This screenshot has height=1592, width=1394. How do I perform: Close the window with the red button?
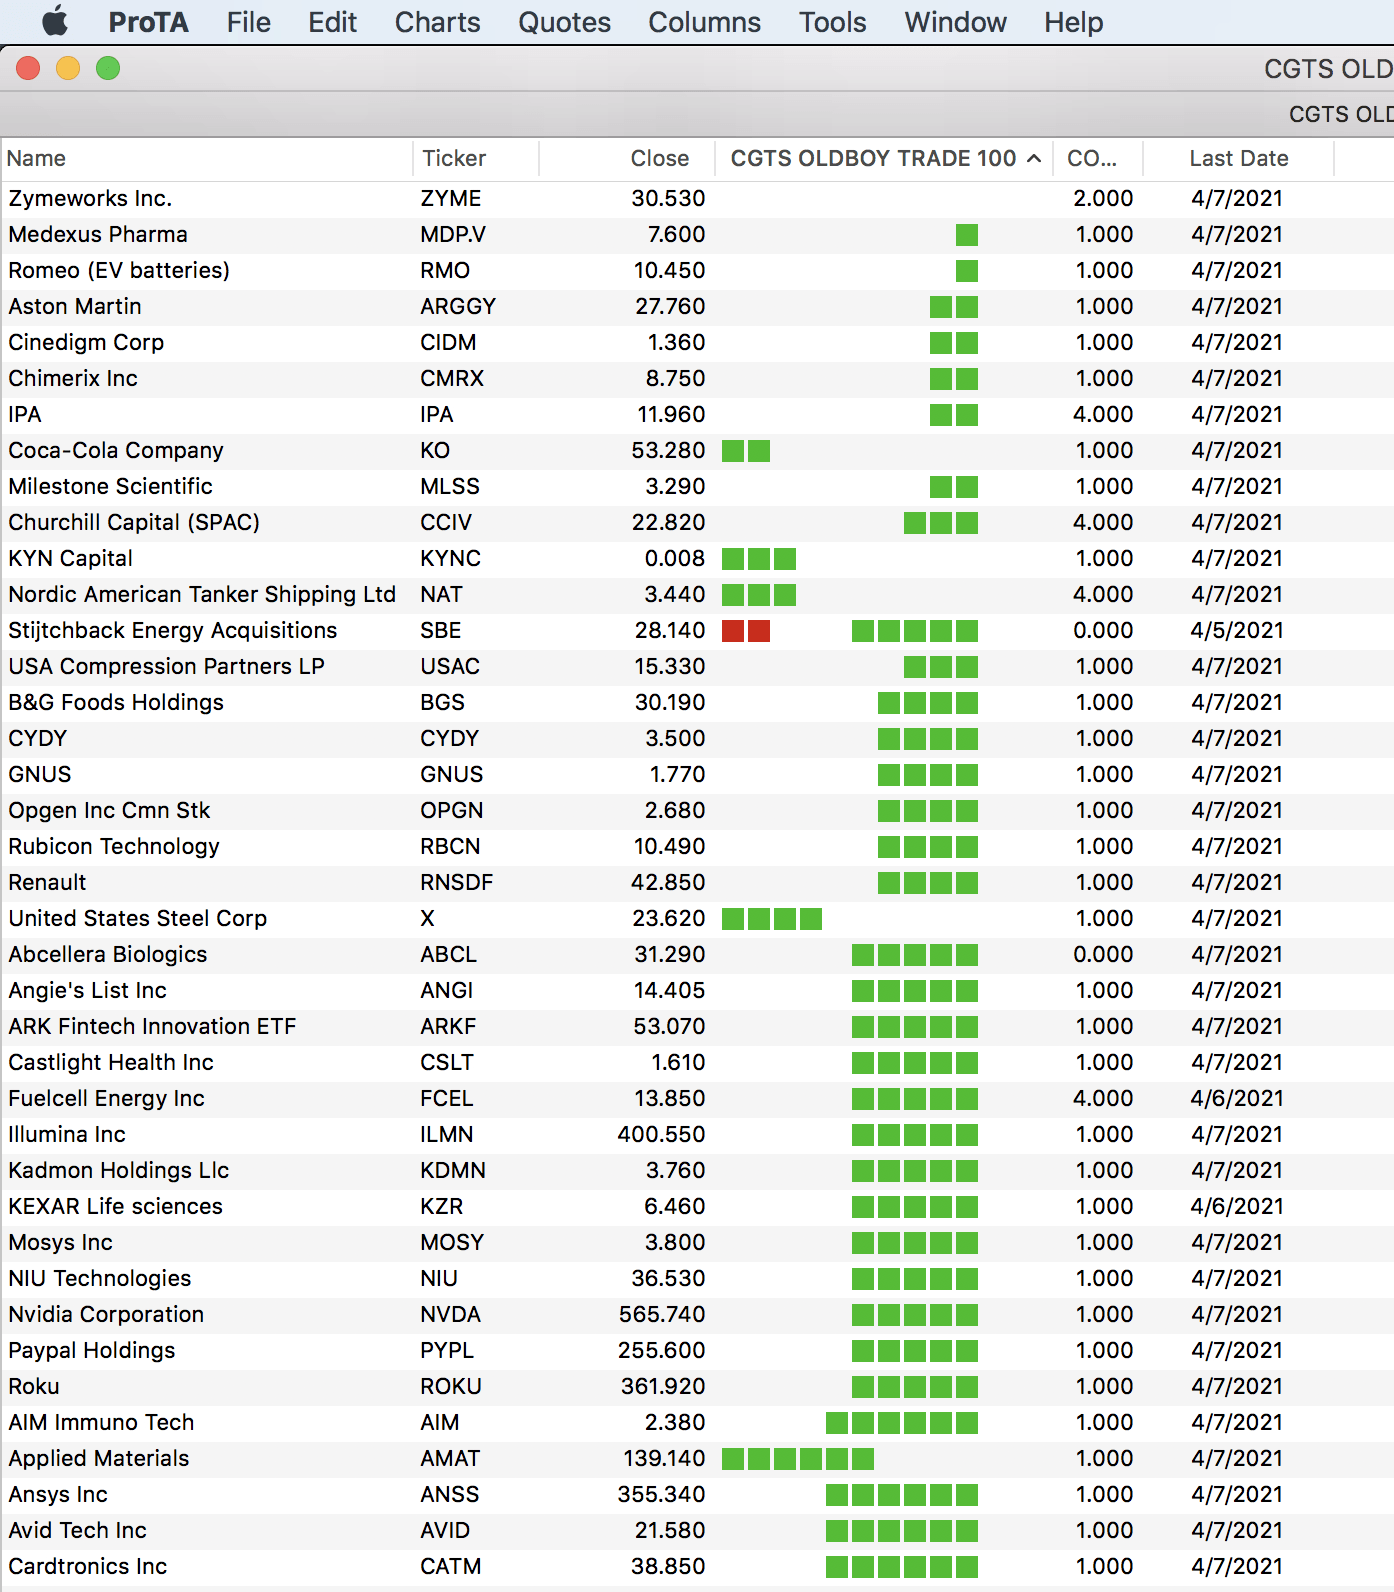pyautogui.click(x=28, y=68)
